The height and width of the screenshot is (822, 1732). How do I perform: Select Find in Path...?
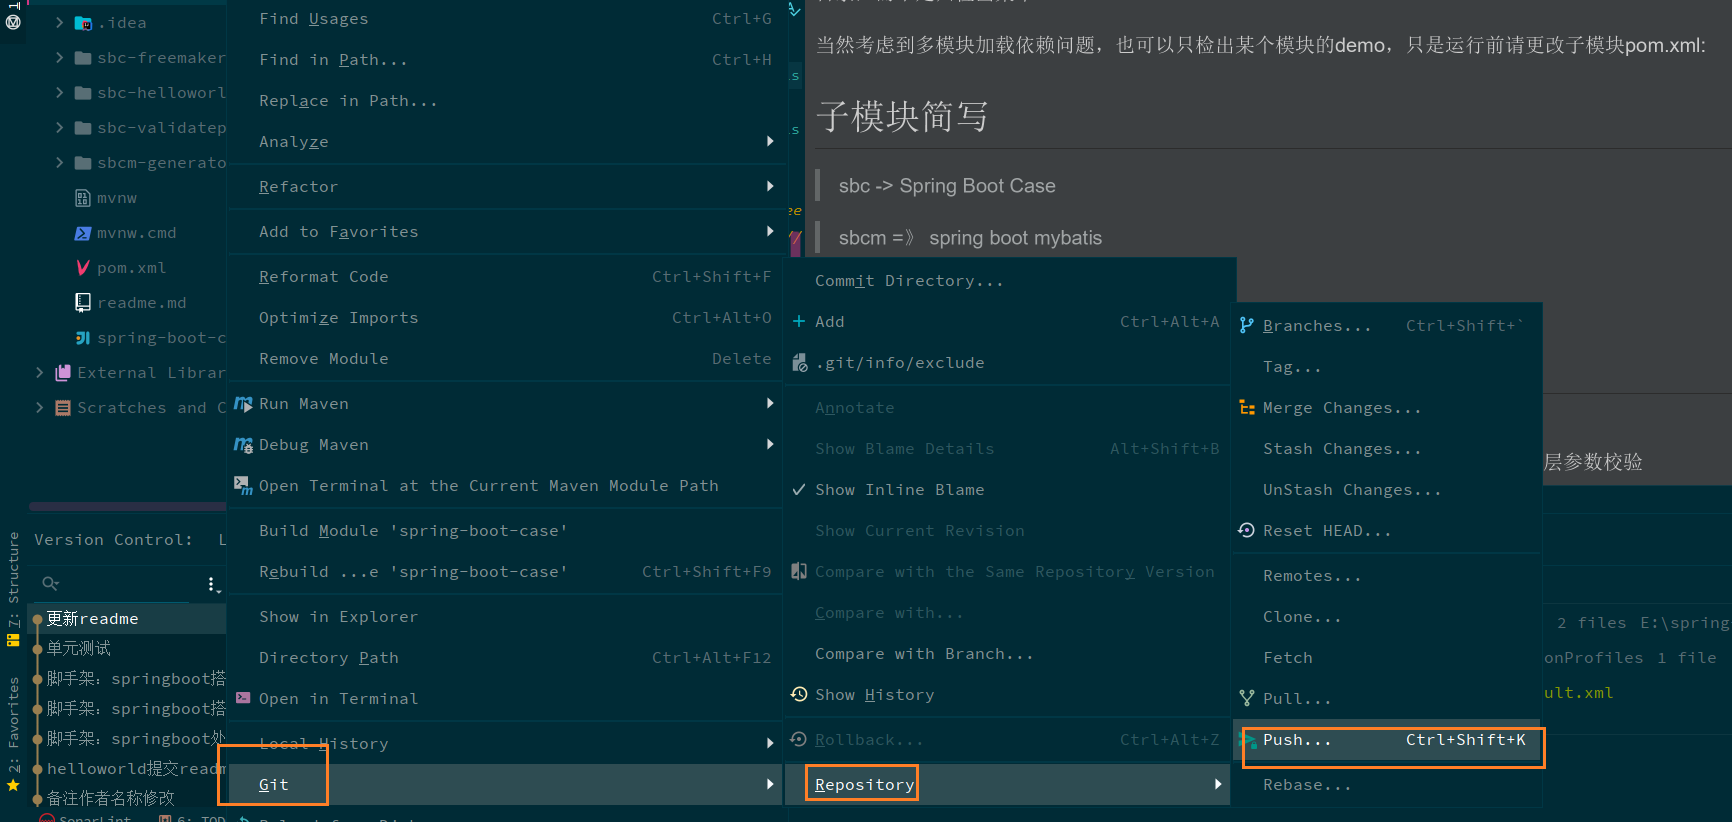point(505,60)
